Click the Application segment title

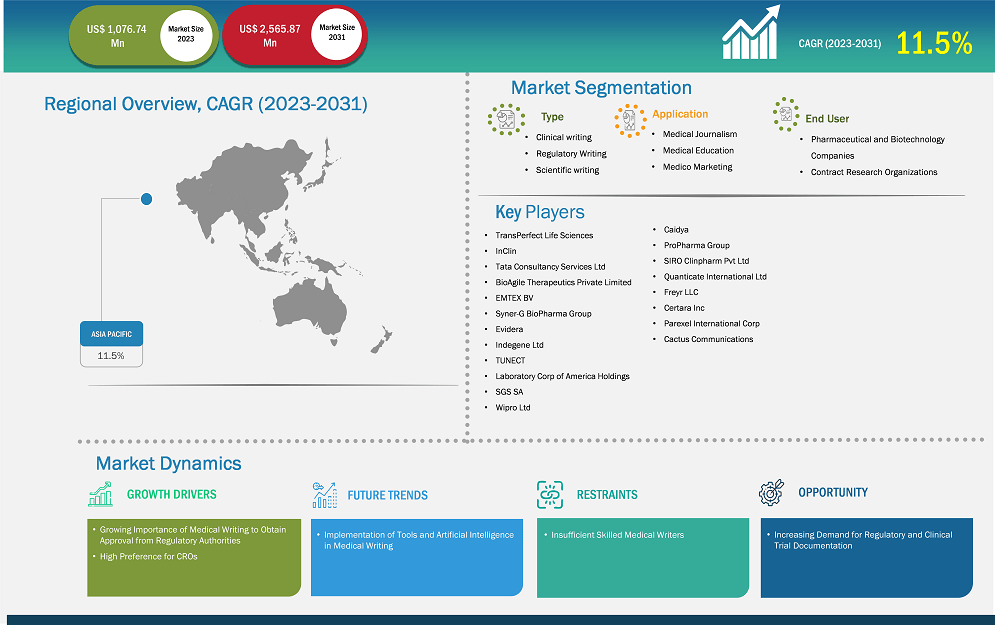(x=680, y=114)
